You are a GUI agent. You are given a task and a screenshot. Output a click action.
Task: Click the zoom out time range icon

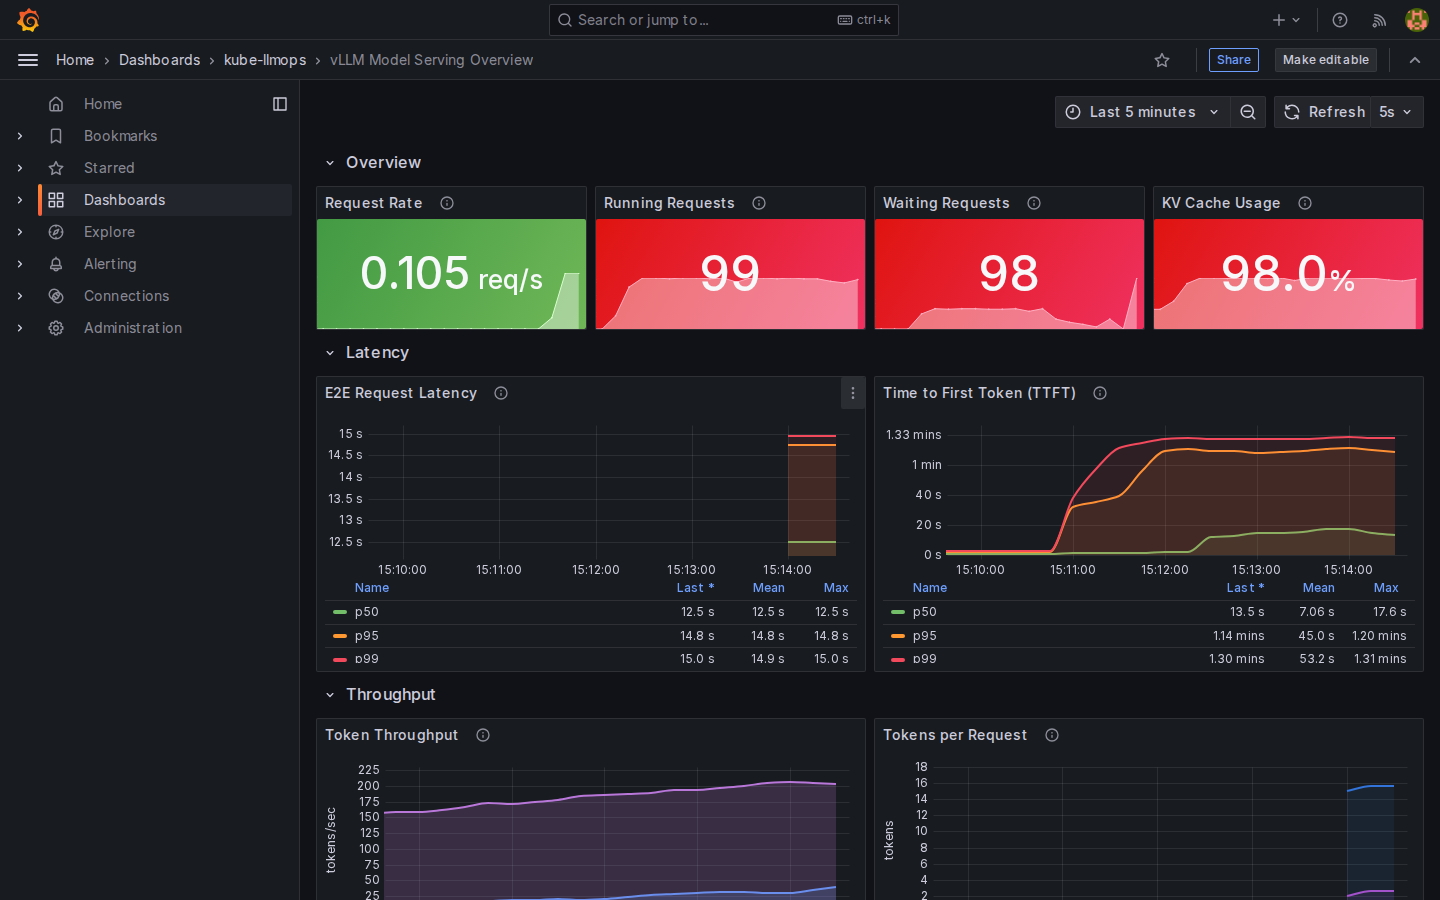tap(1248, 112)
